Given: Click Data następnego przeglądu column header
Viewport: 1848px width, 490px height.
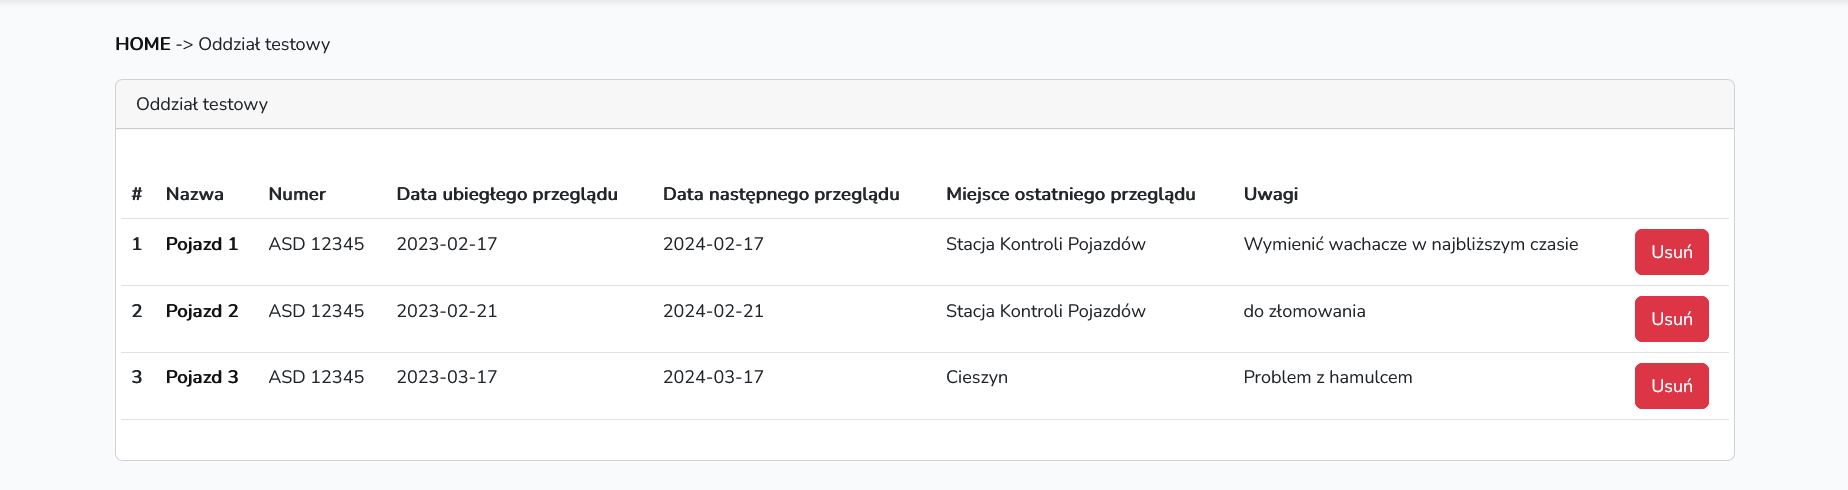Looking at the screenshot, I should [780, 194].
